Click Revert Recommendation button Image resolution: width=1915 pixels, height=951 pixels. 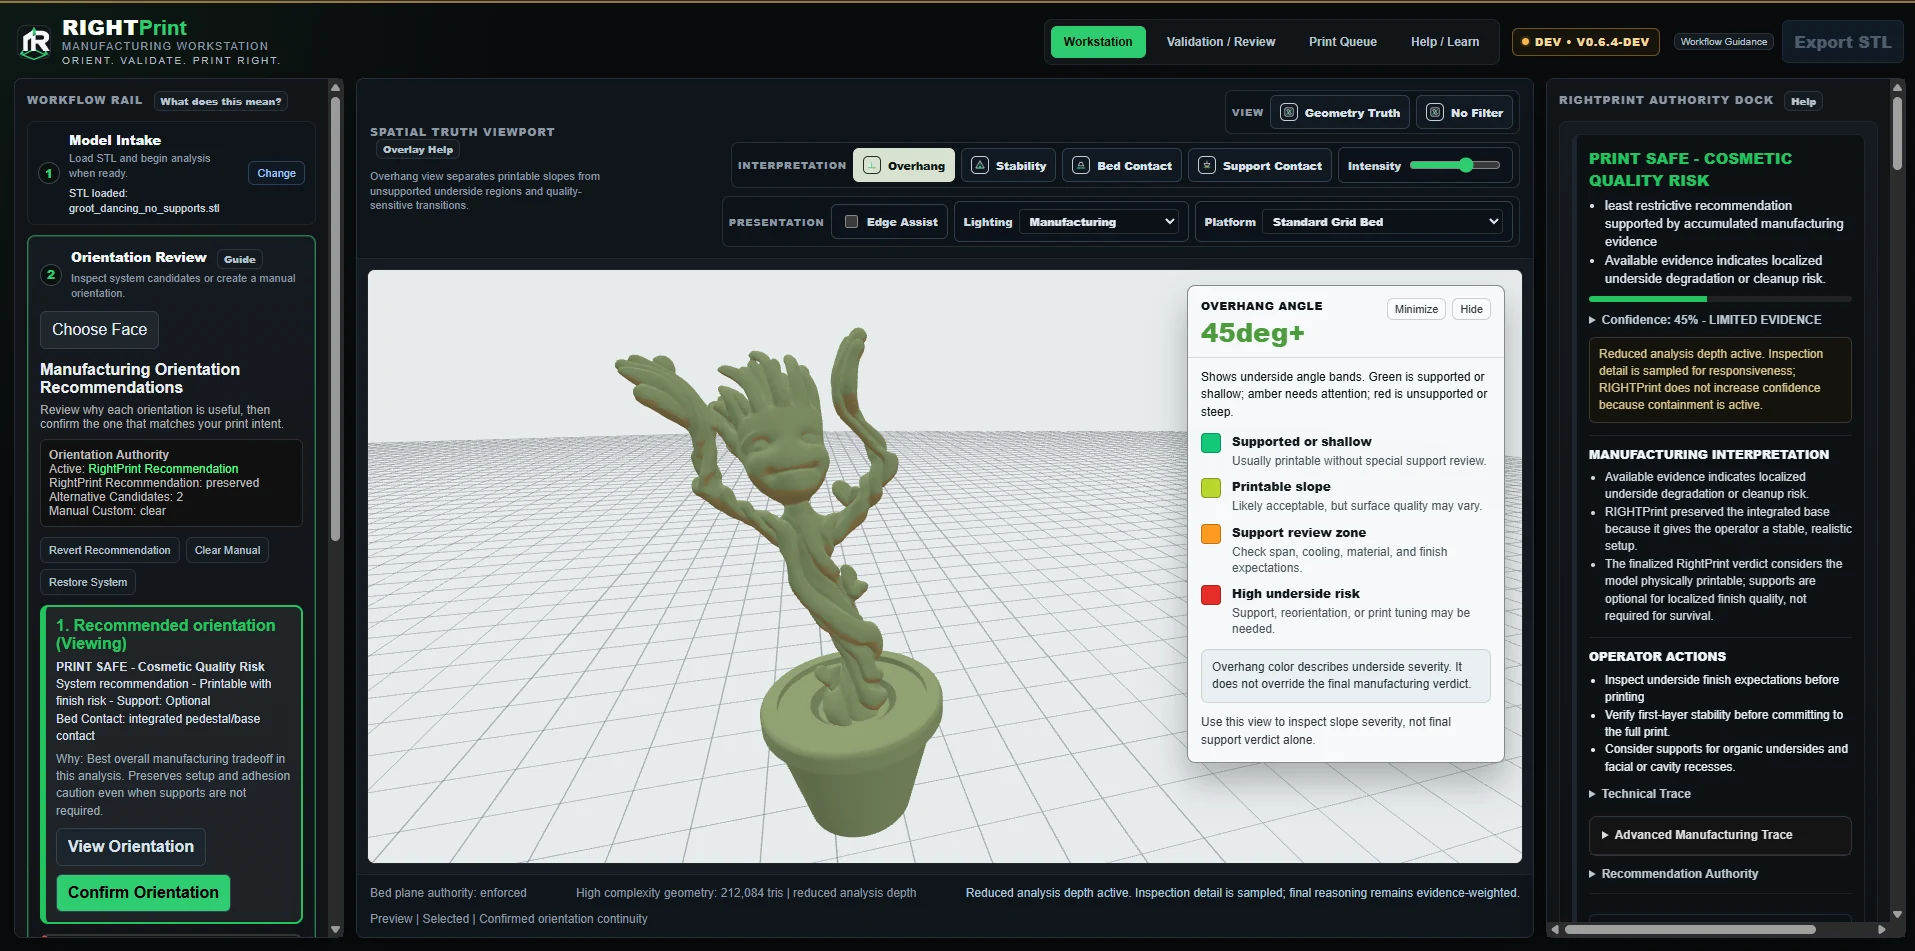pyautogui.click(x=110, y=550)
